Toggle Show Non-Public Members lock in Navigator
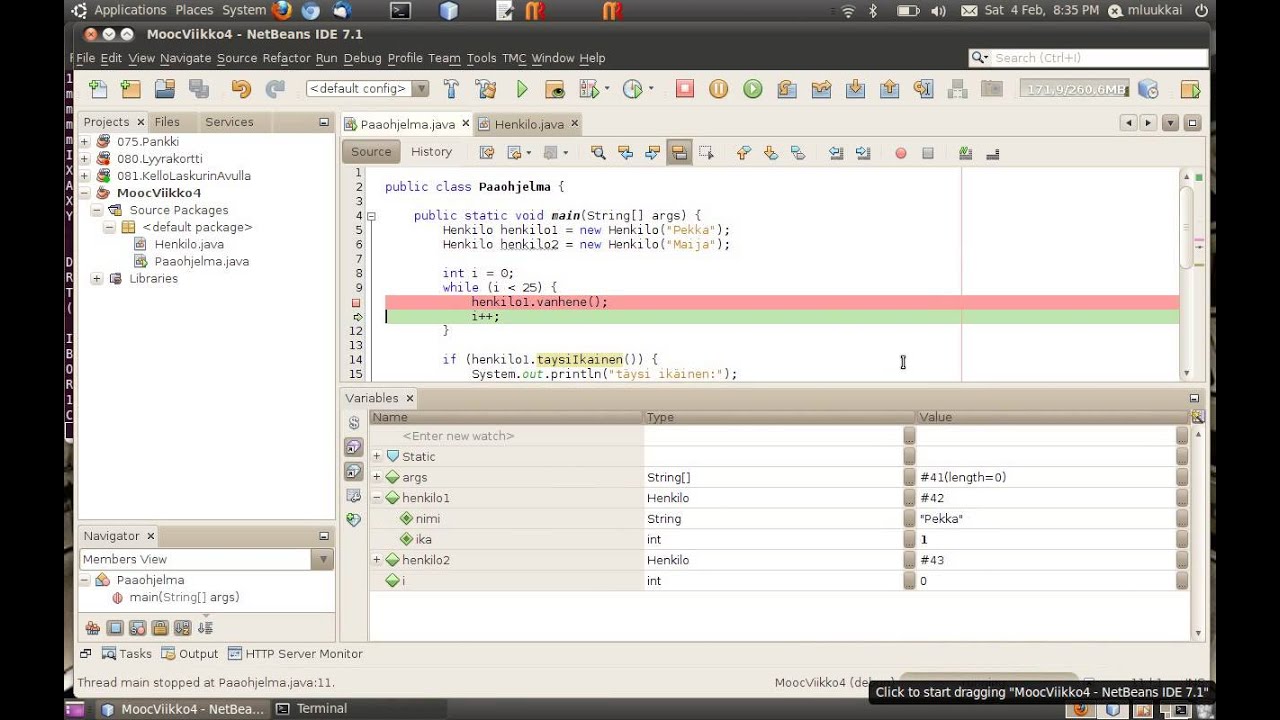The width and height of the screenshot is (1280, 720). [160, 628]
